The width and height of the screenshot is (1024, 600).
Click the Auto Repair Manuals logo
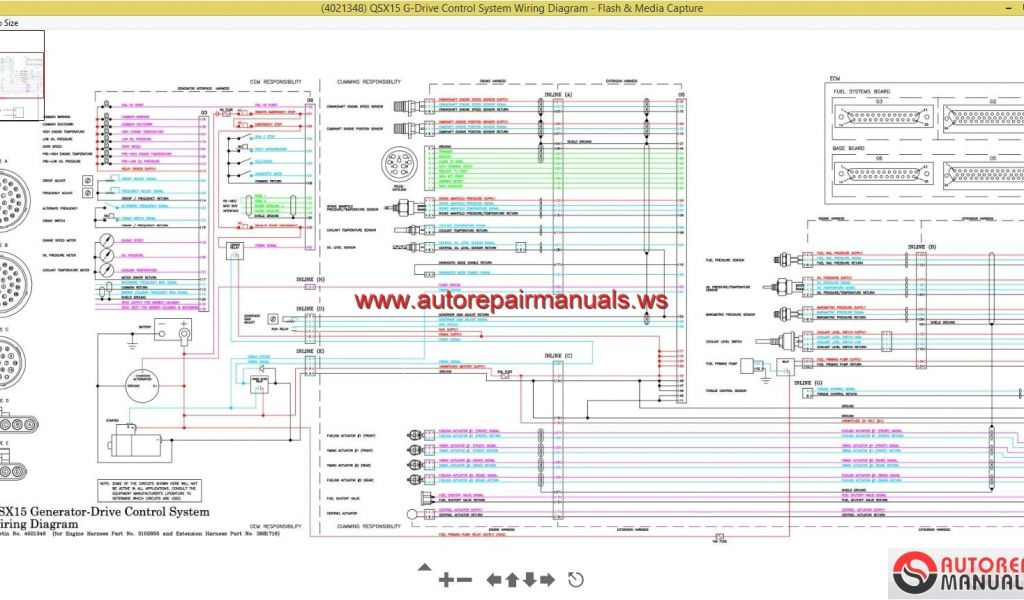point(957,573)
